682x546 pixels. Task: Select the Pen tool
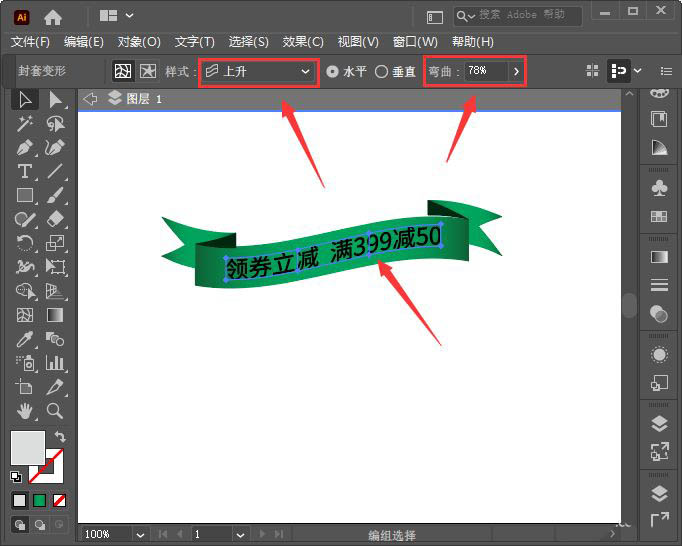point(25,147)
